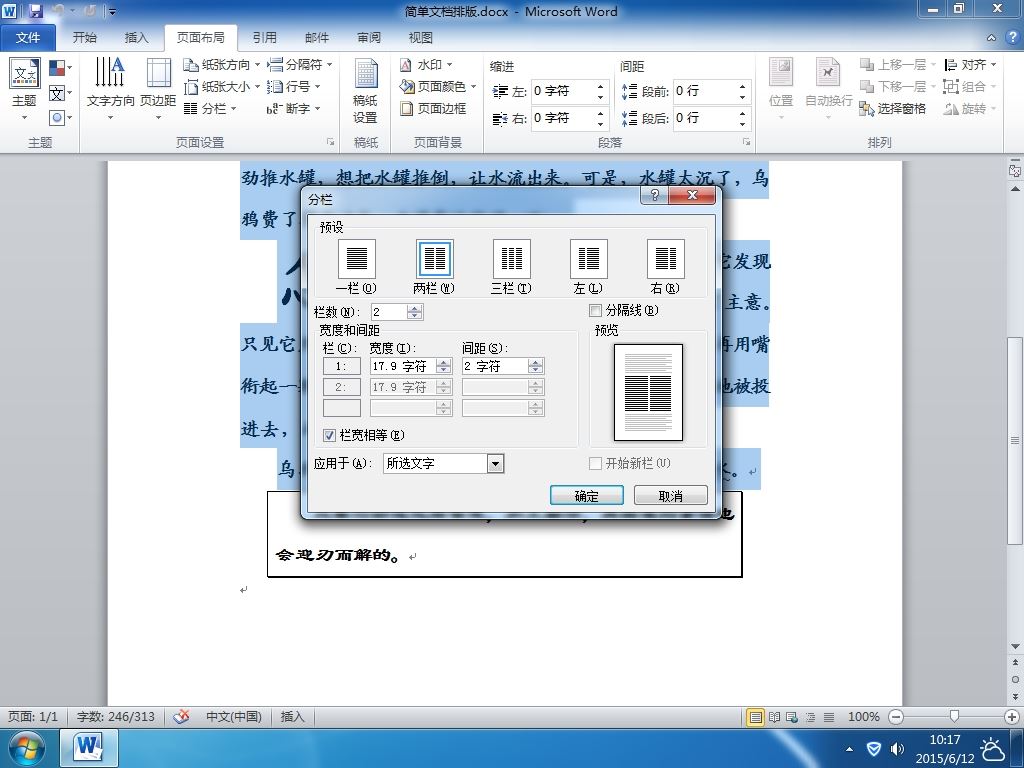This screenshot has height=768, width=1024.
Task: Click zoom in plus button
Action: pos(1012,717)
